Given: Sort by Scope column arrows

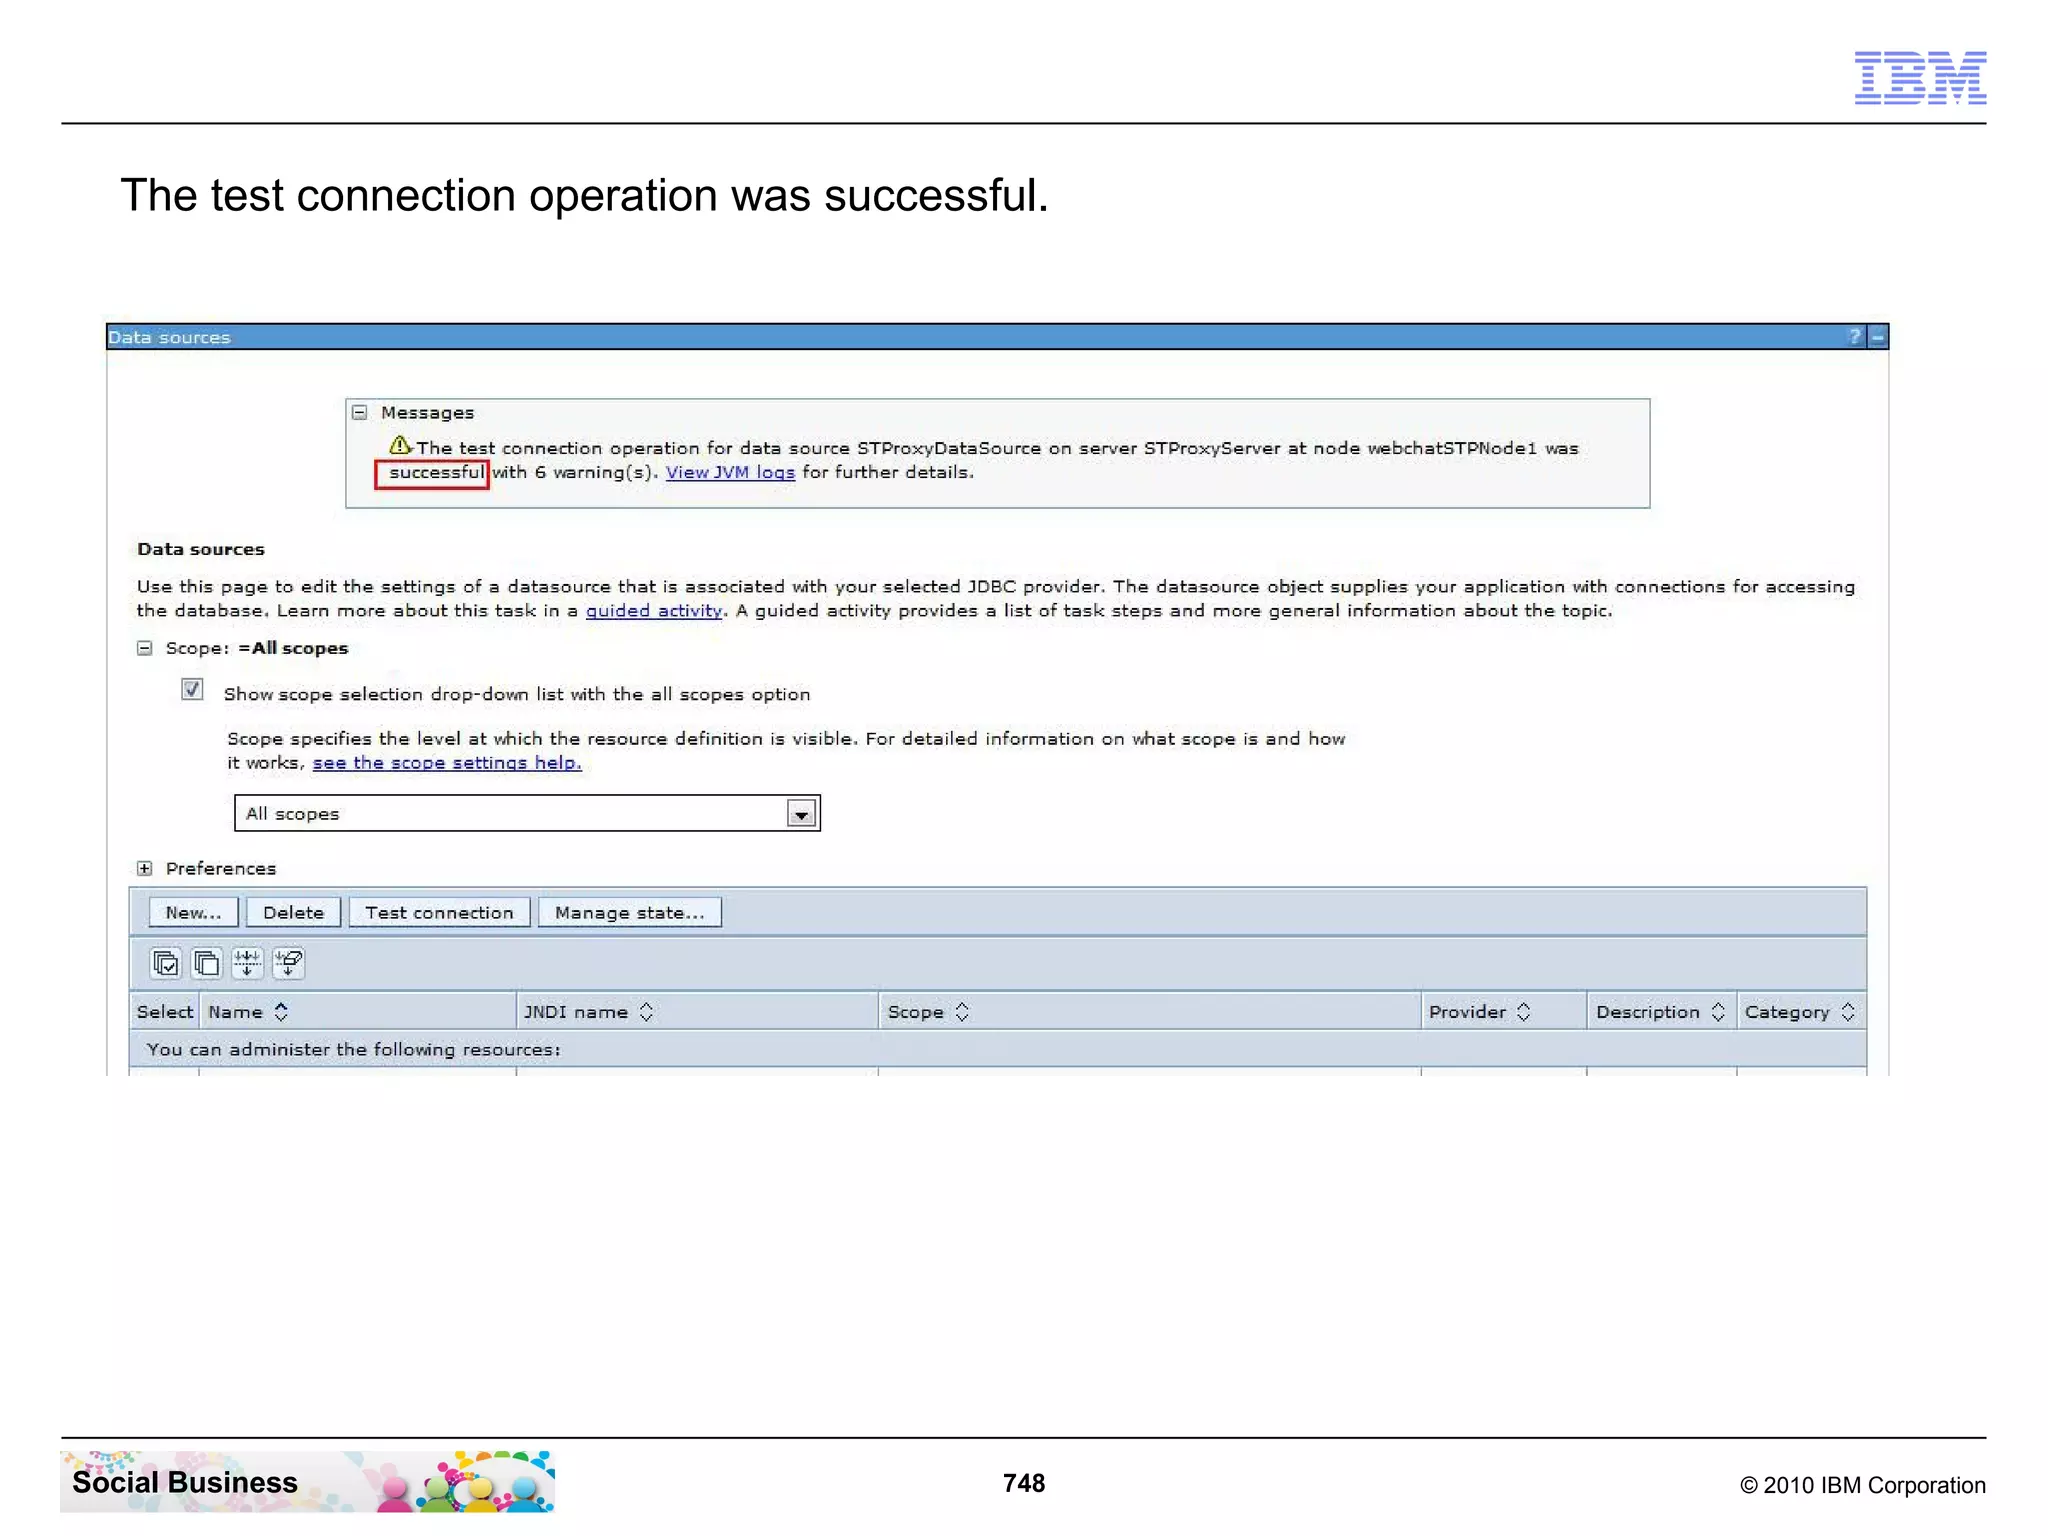Looking at the screenshot, I should [x=962, y=1012].
